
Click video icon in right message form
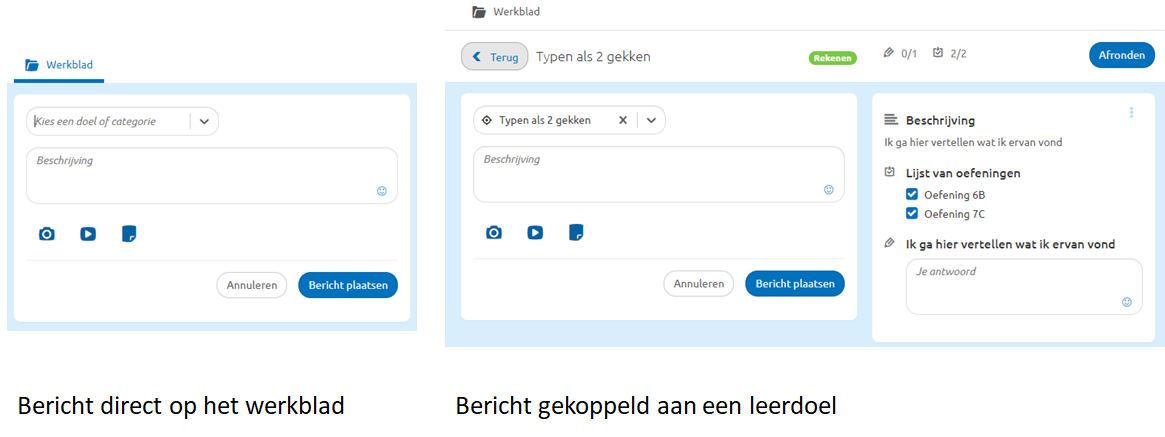point(535,233)
